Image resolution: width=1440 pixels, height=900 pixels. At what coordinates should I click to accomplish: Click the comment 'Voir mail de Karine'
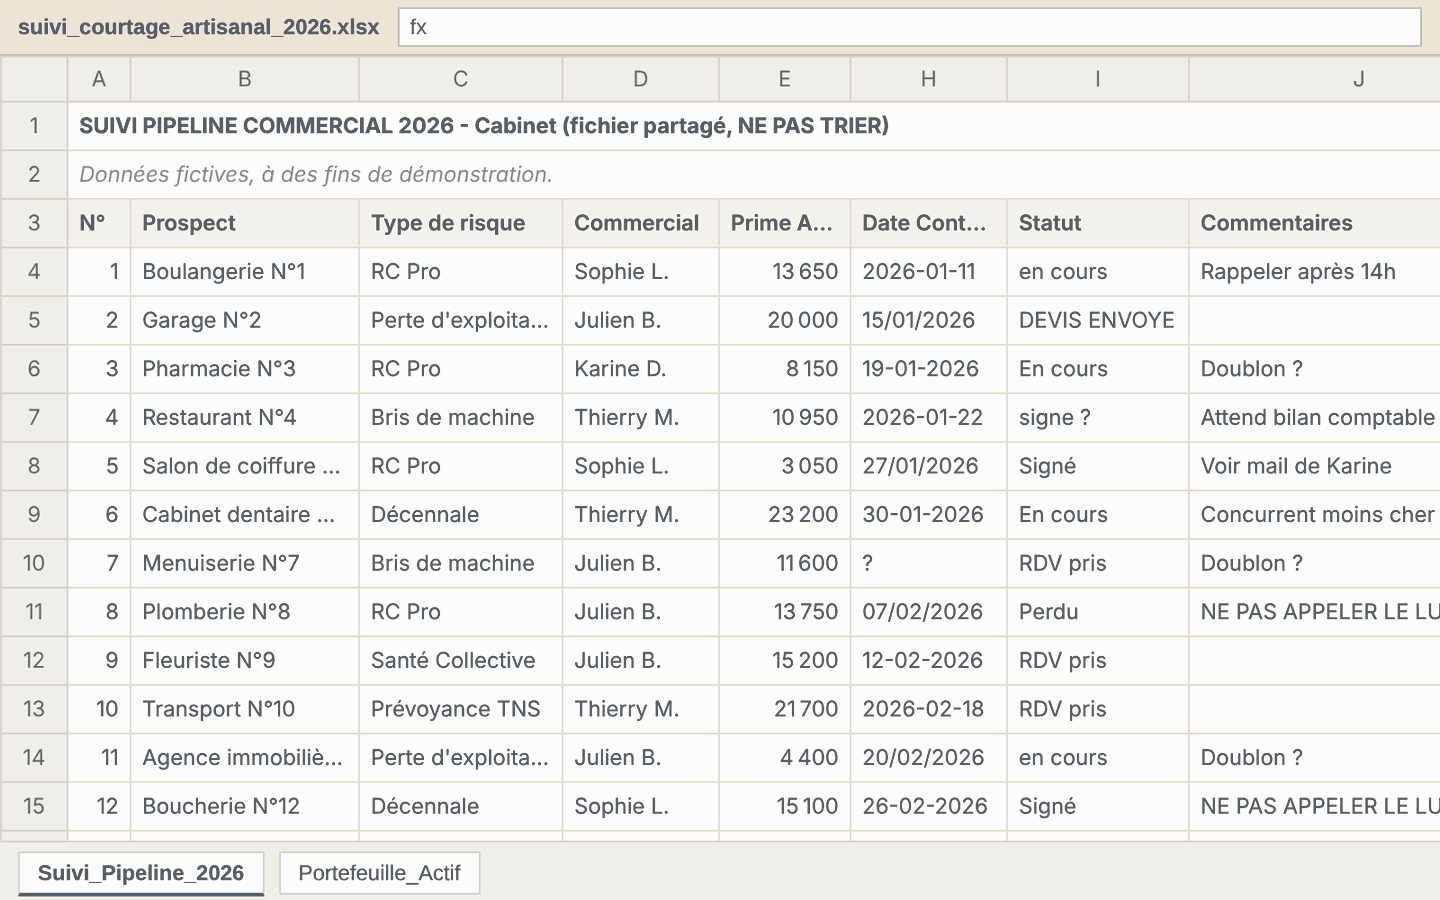1314,466
